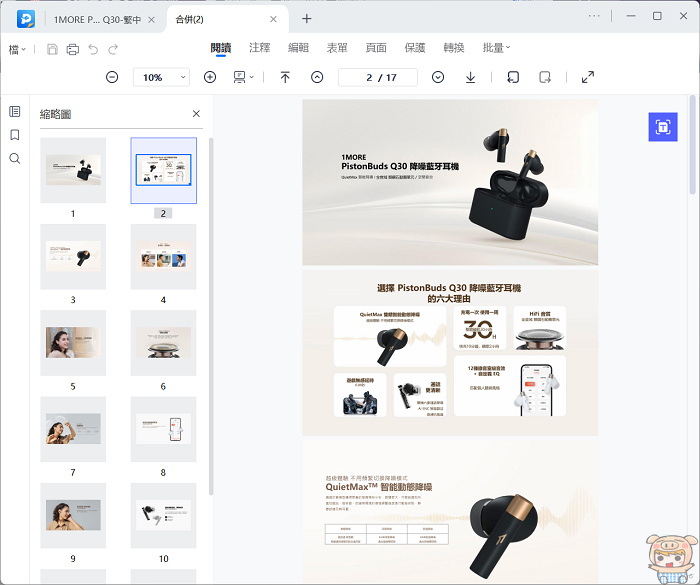Click the page number field 2 / 17
Screen dimensions: 700x585
(x=378, y=77)
